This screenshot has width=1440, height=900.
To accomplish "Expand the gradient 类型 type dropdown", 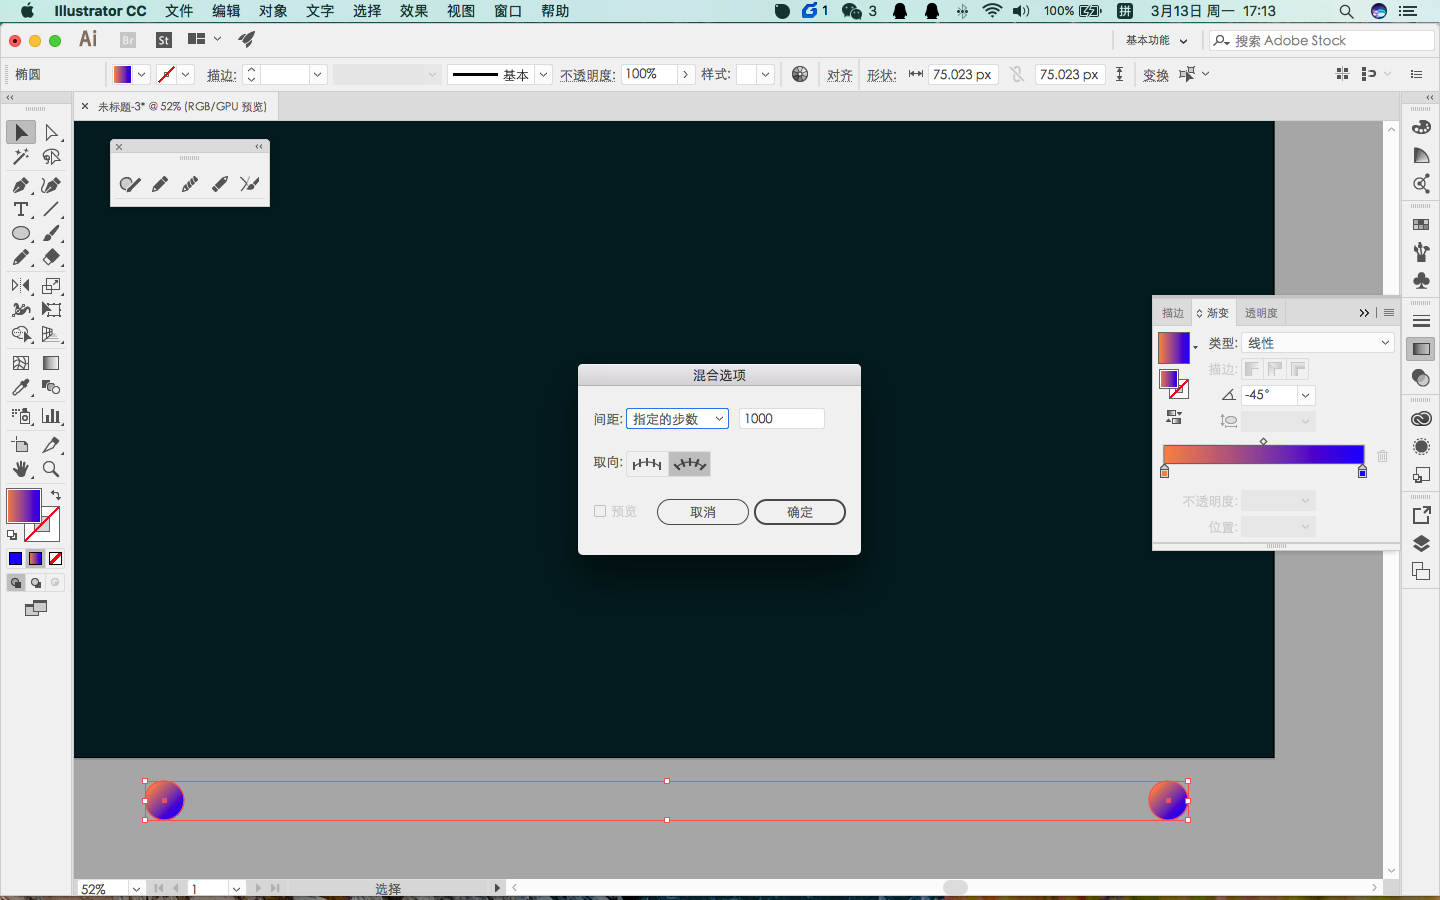I will click(x=1318, y=343).
